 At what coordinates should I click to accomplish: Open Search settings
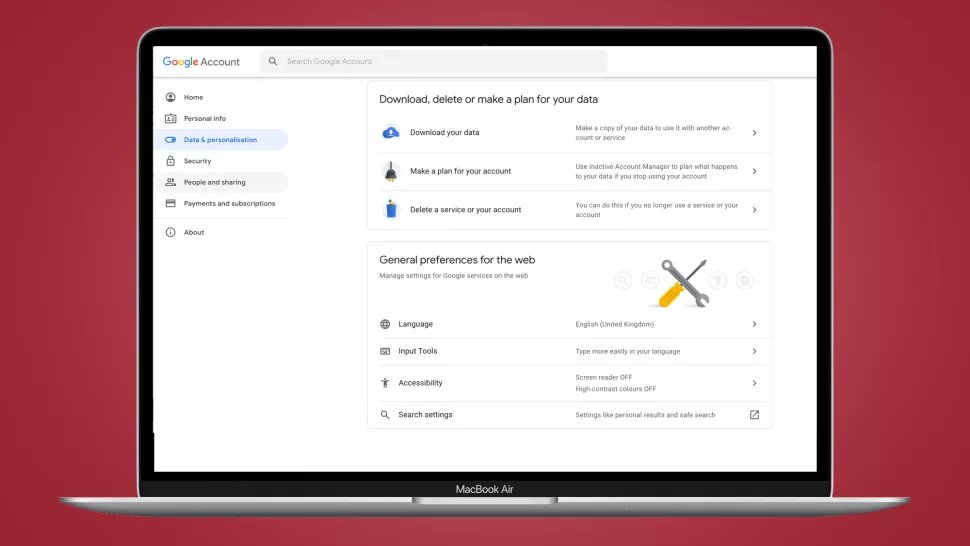coord(570,415)
